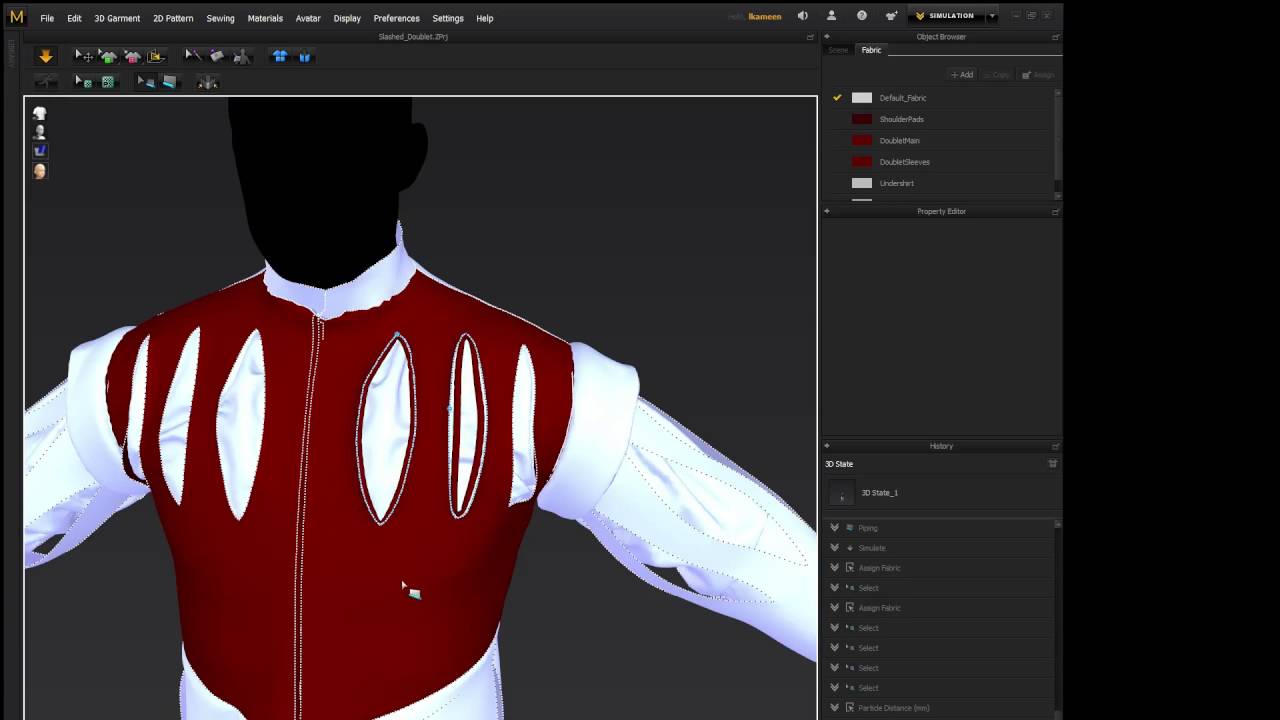
Task: Expand the Particle Distance history chevron
Action: (x=834, y=708)
